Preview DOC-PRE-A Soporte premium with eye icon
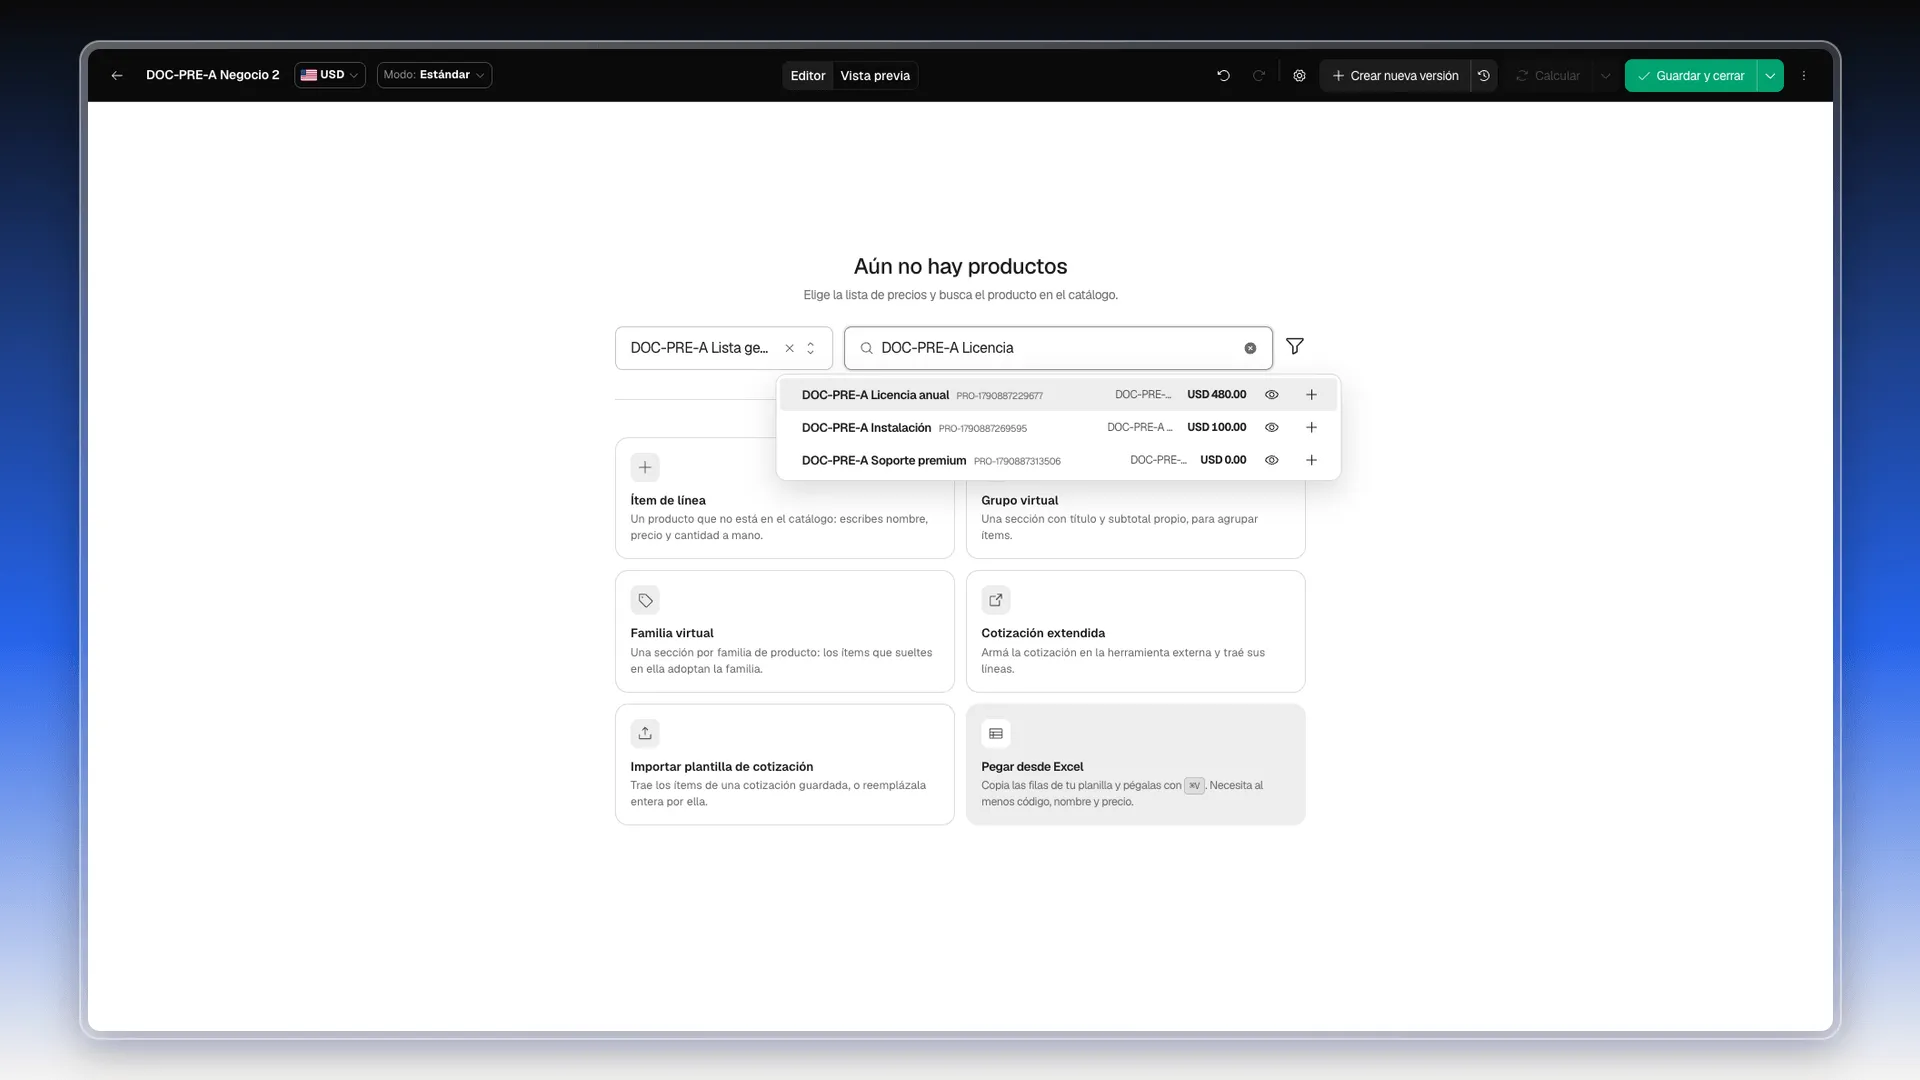The height and width of the screenshot is (1080, 1920). point(1272,460)
